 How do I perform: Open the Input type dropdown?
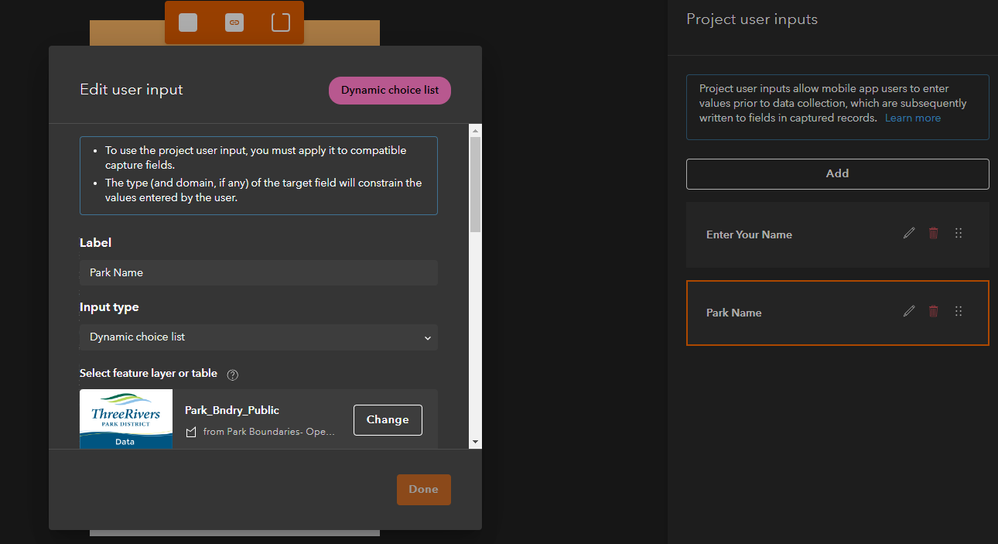(x=258, y=337)
